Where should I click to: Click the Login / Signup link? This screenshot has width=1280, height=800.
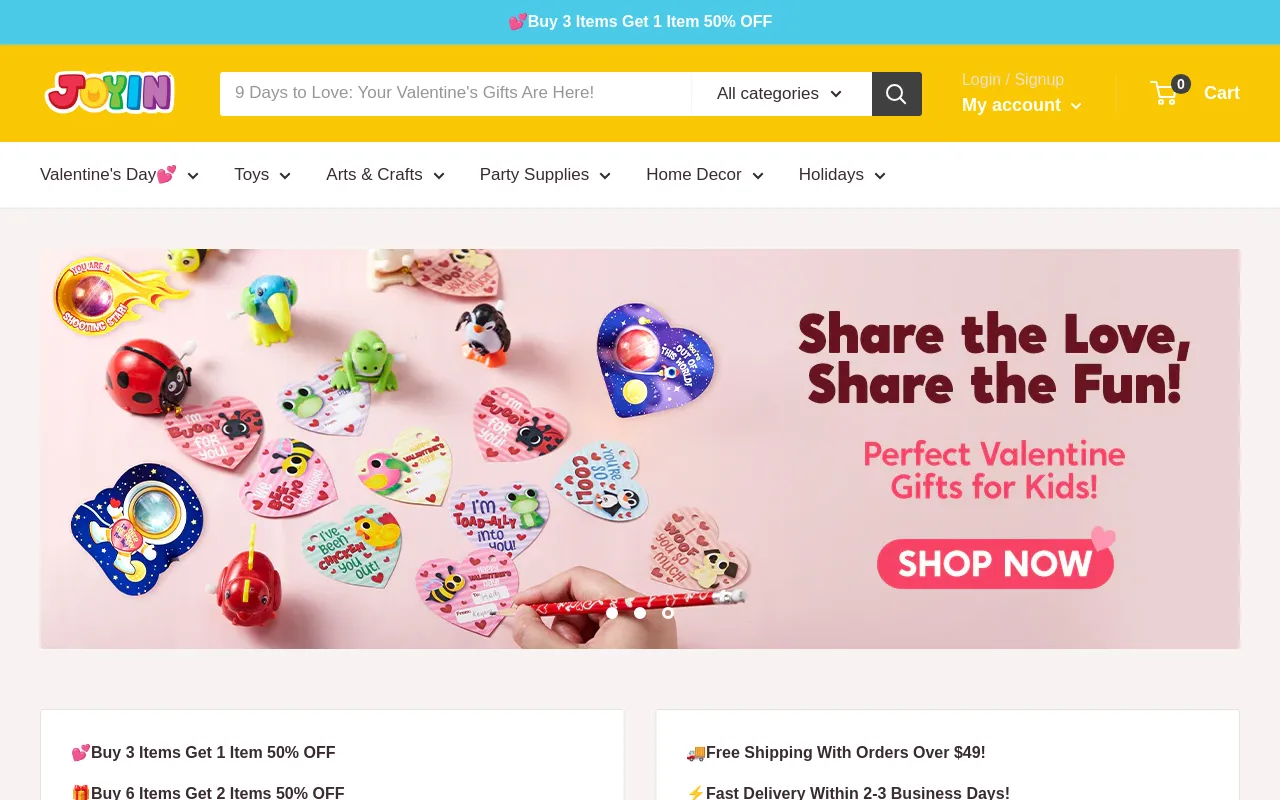(1013, 79)
